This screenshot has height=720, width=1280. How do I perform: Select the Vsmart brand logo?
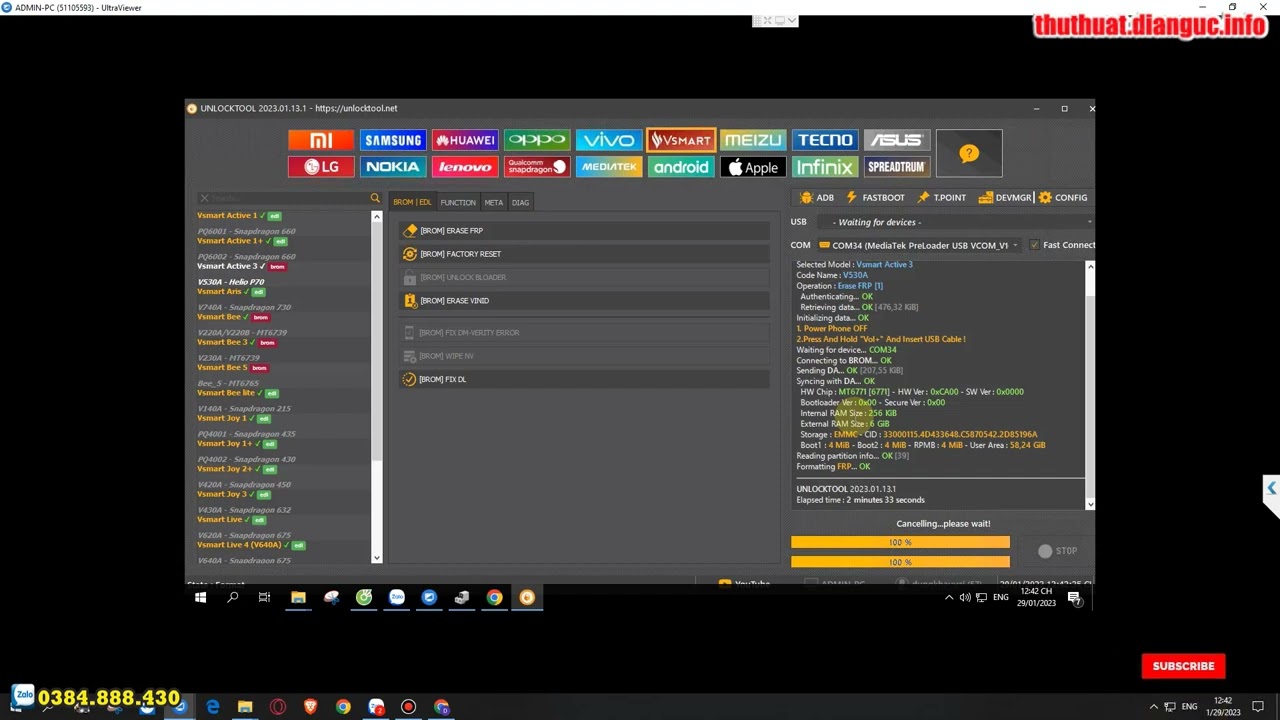coord(681,140)
